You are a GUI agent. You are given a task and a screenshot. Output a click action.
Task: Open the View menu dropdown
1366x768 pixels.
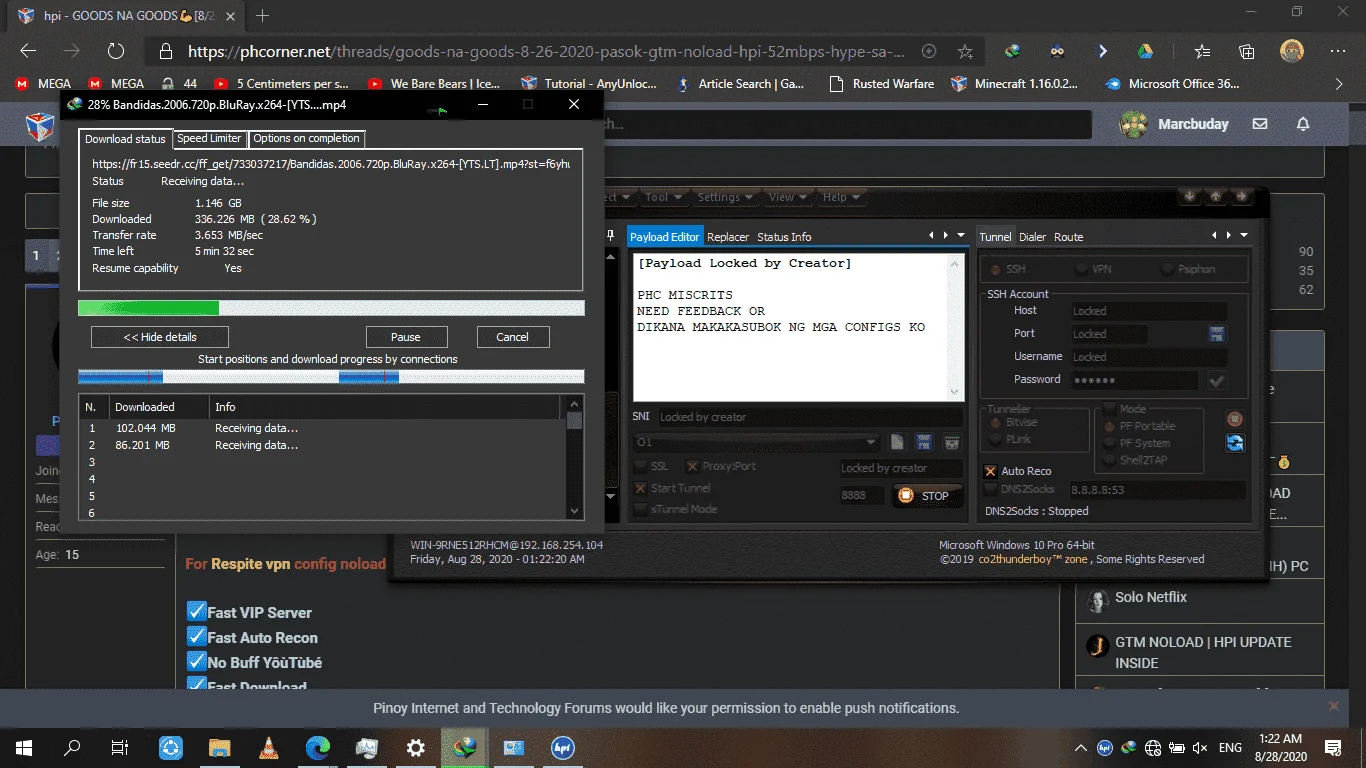[787, 197]
